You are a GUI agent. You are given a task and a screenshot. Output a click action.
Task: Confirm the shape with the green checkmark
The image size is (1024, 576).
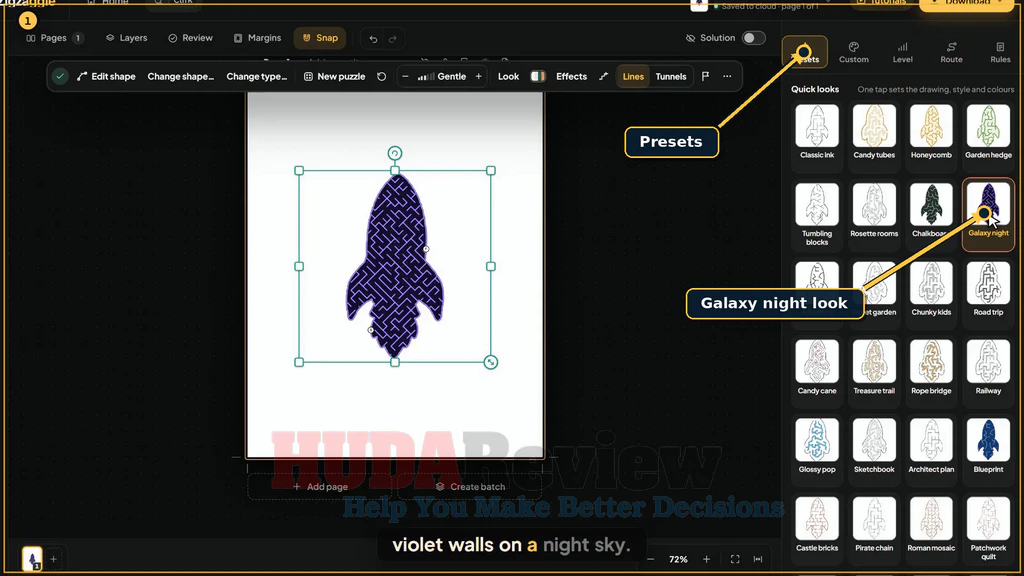click(x=60, y=76)
